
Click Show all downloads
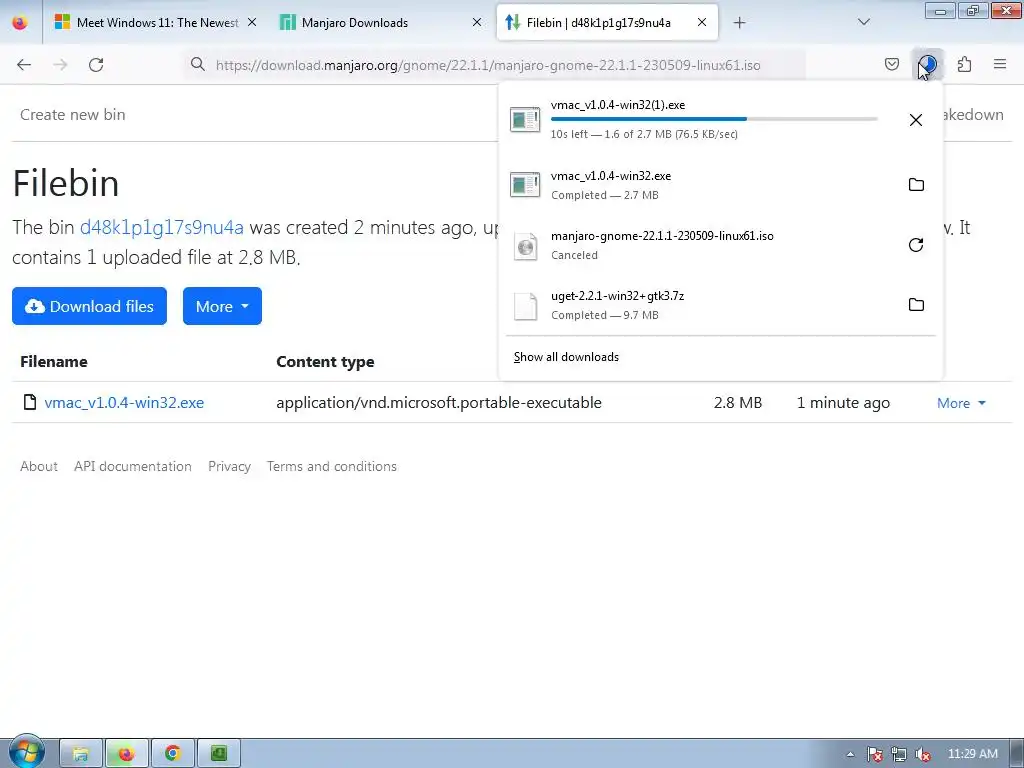coord(566,357)
